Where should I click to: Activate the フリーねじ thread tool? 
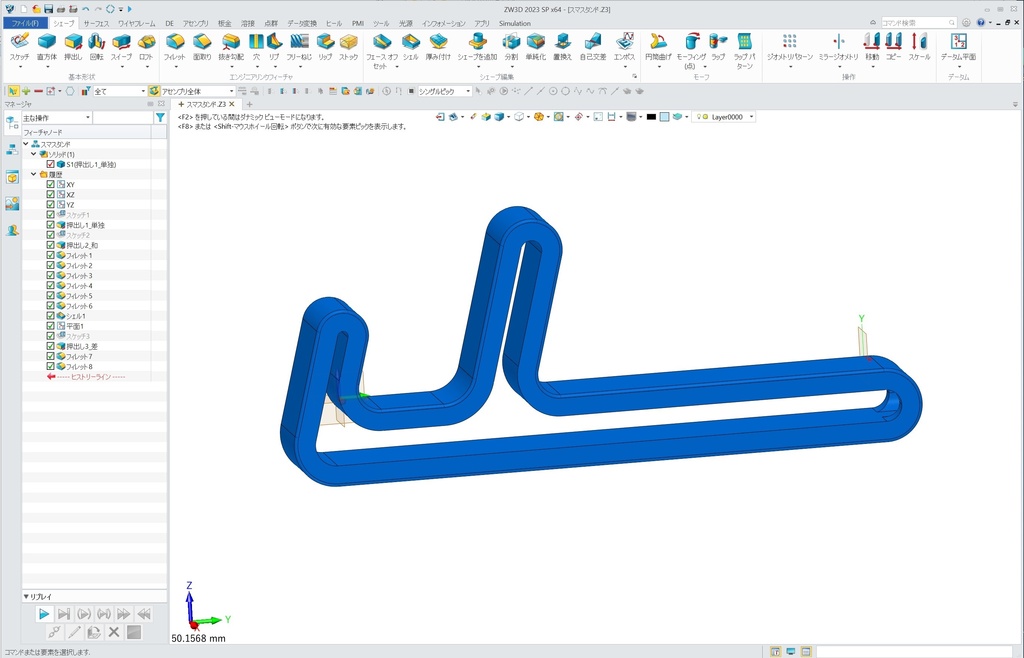coord(299,47)
